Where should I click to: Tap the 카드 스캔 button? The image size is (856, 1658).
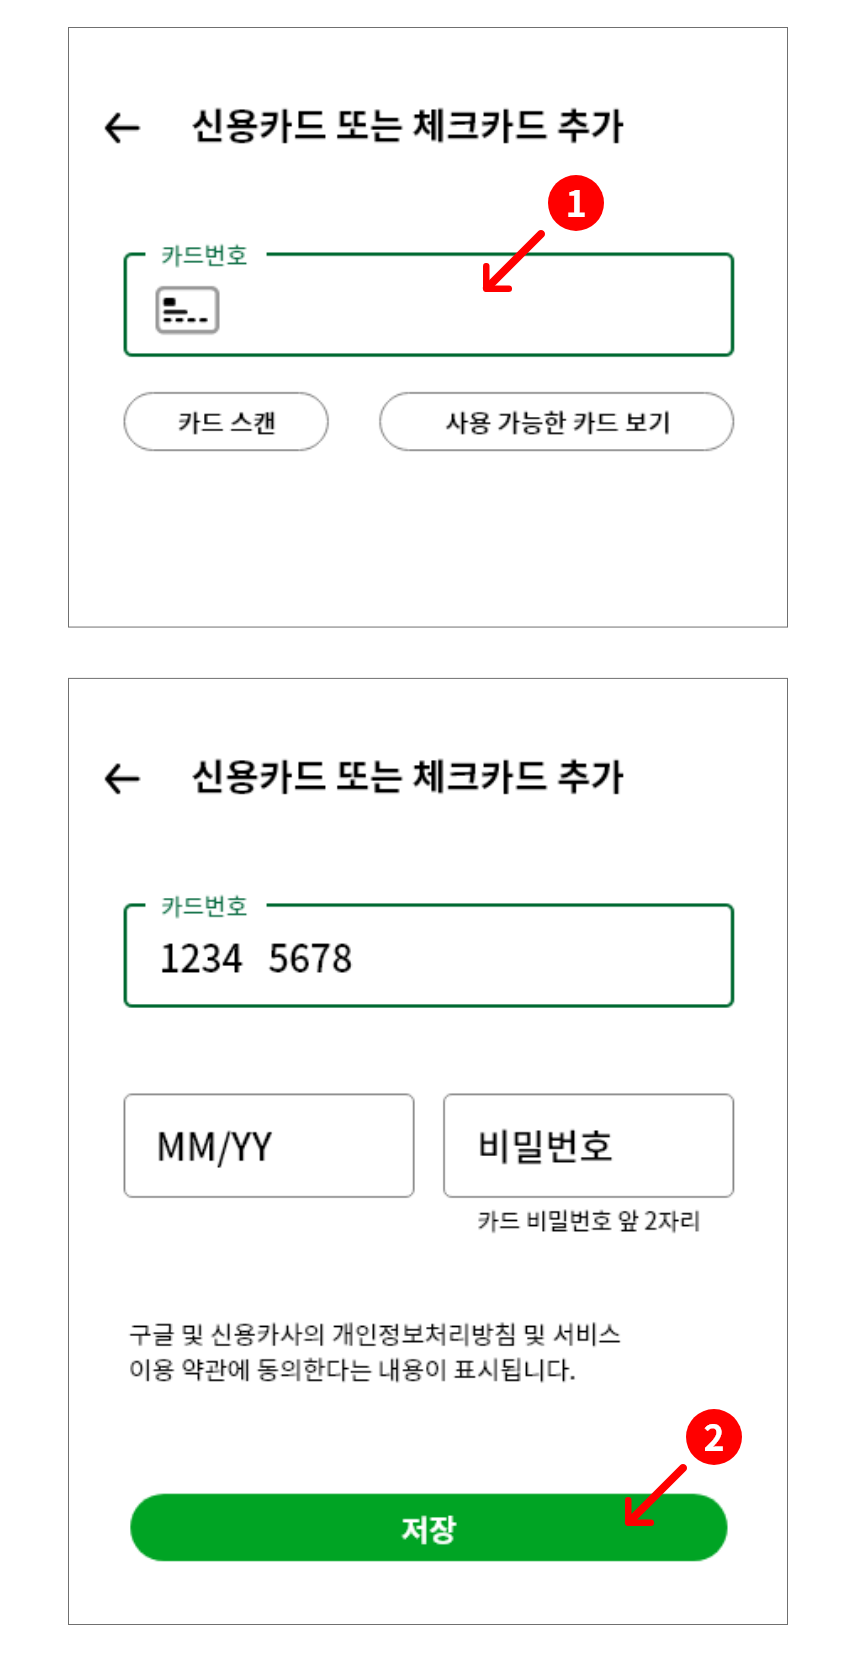pos(226,422)
